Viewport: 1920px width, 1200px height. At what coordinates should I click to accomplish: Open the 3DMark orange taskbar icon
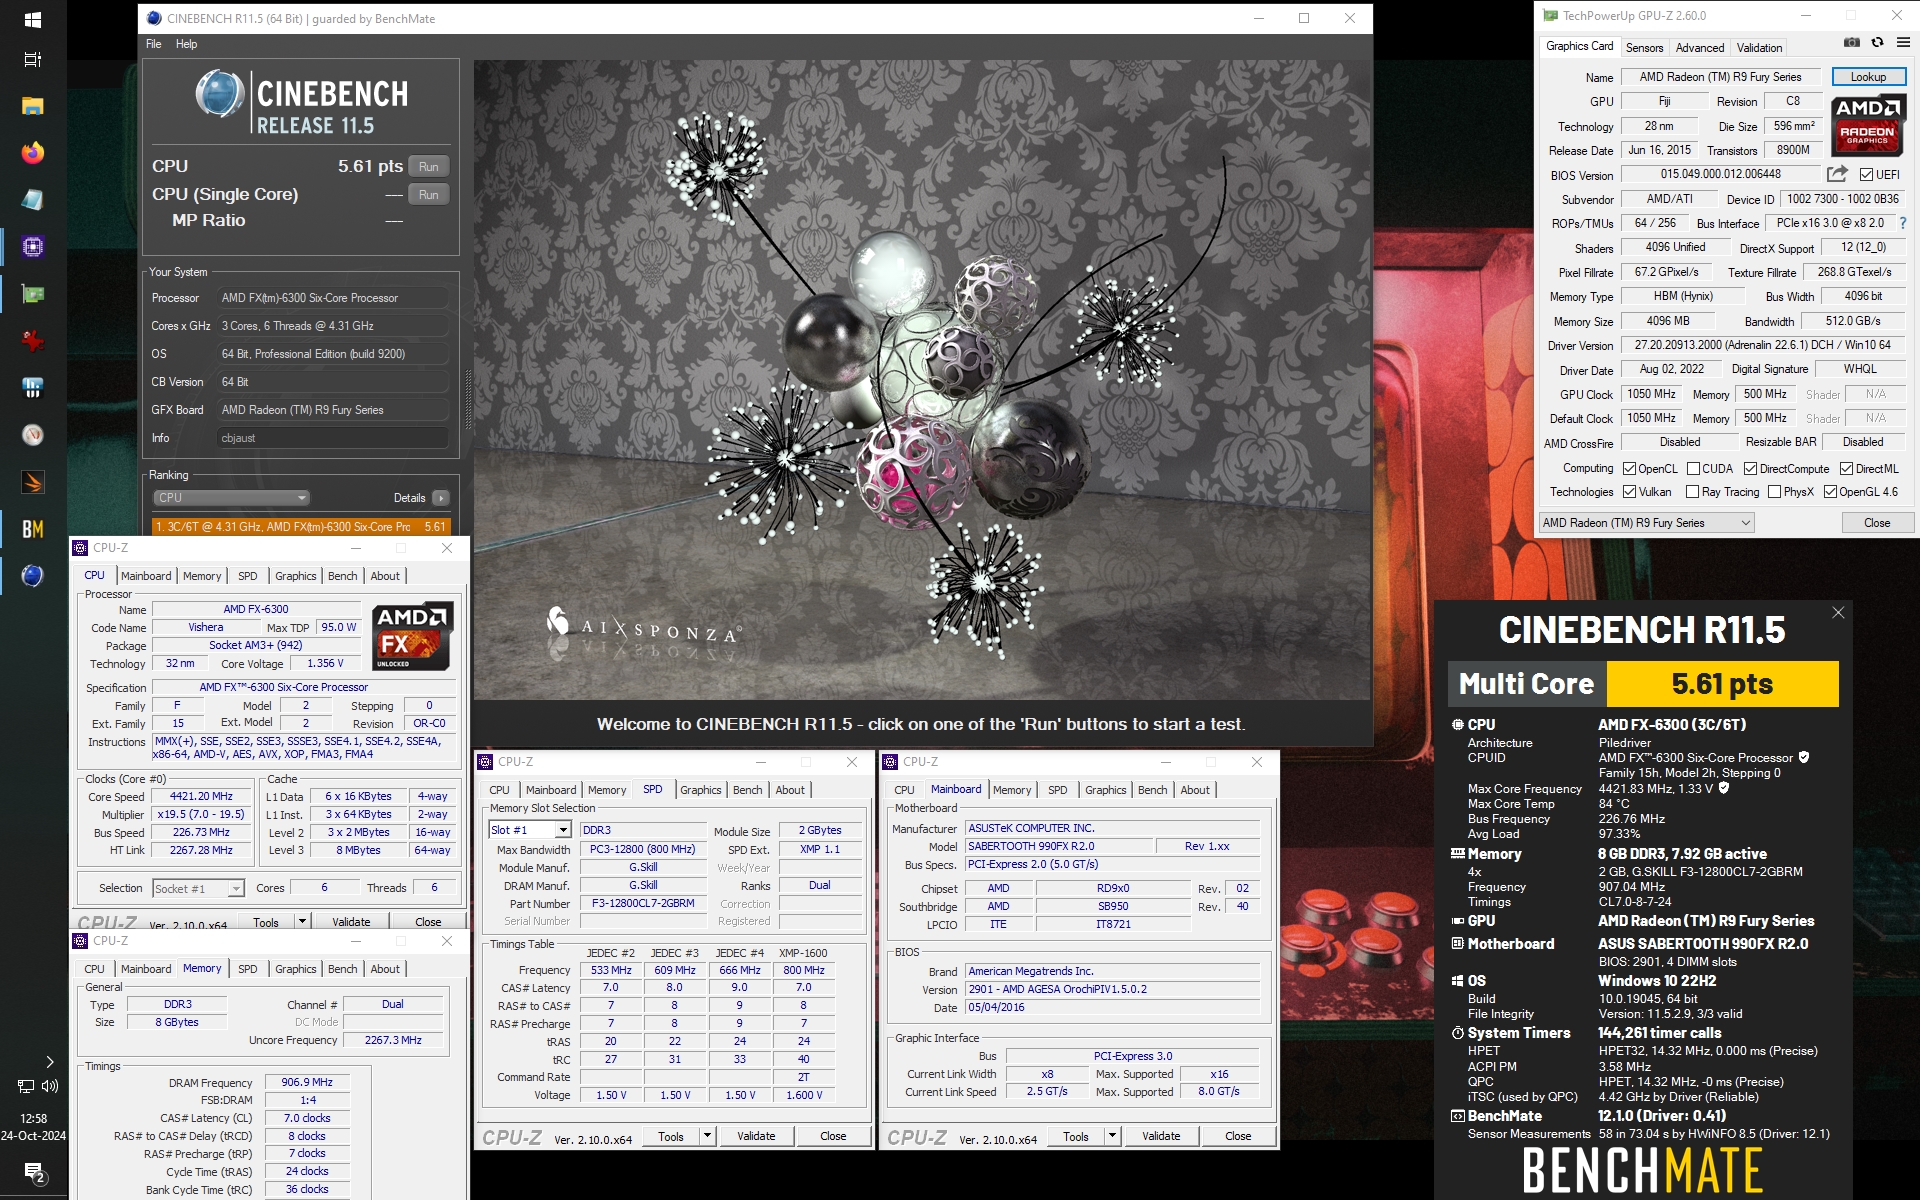[33, 481]
